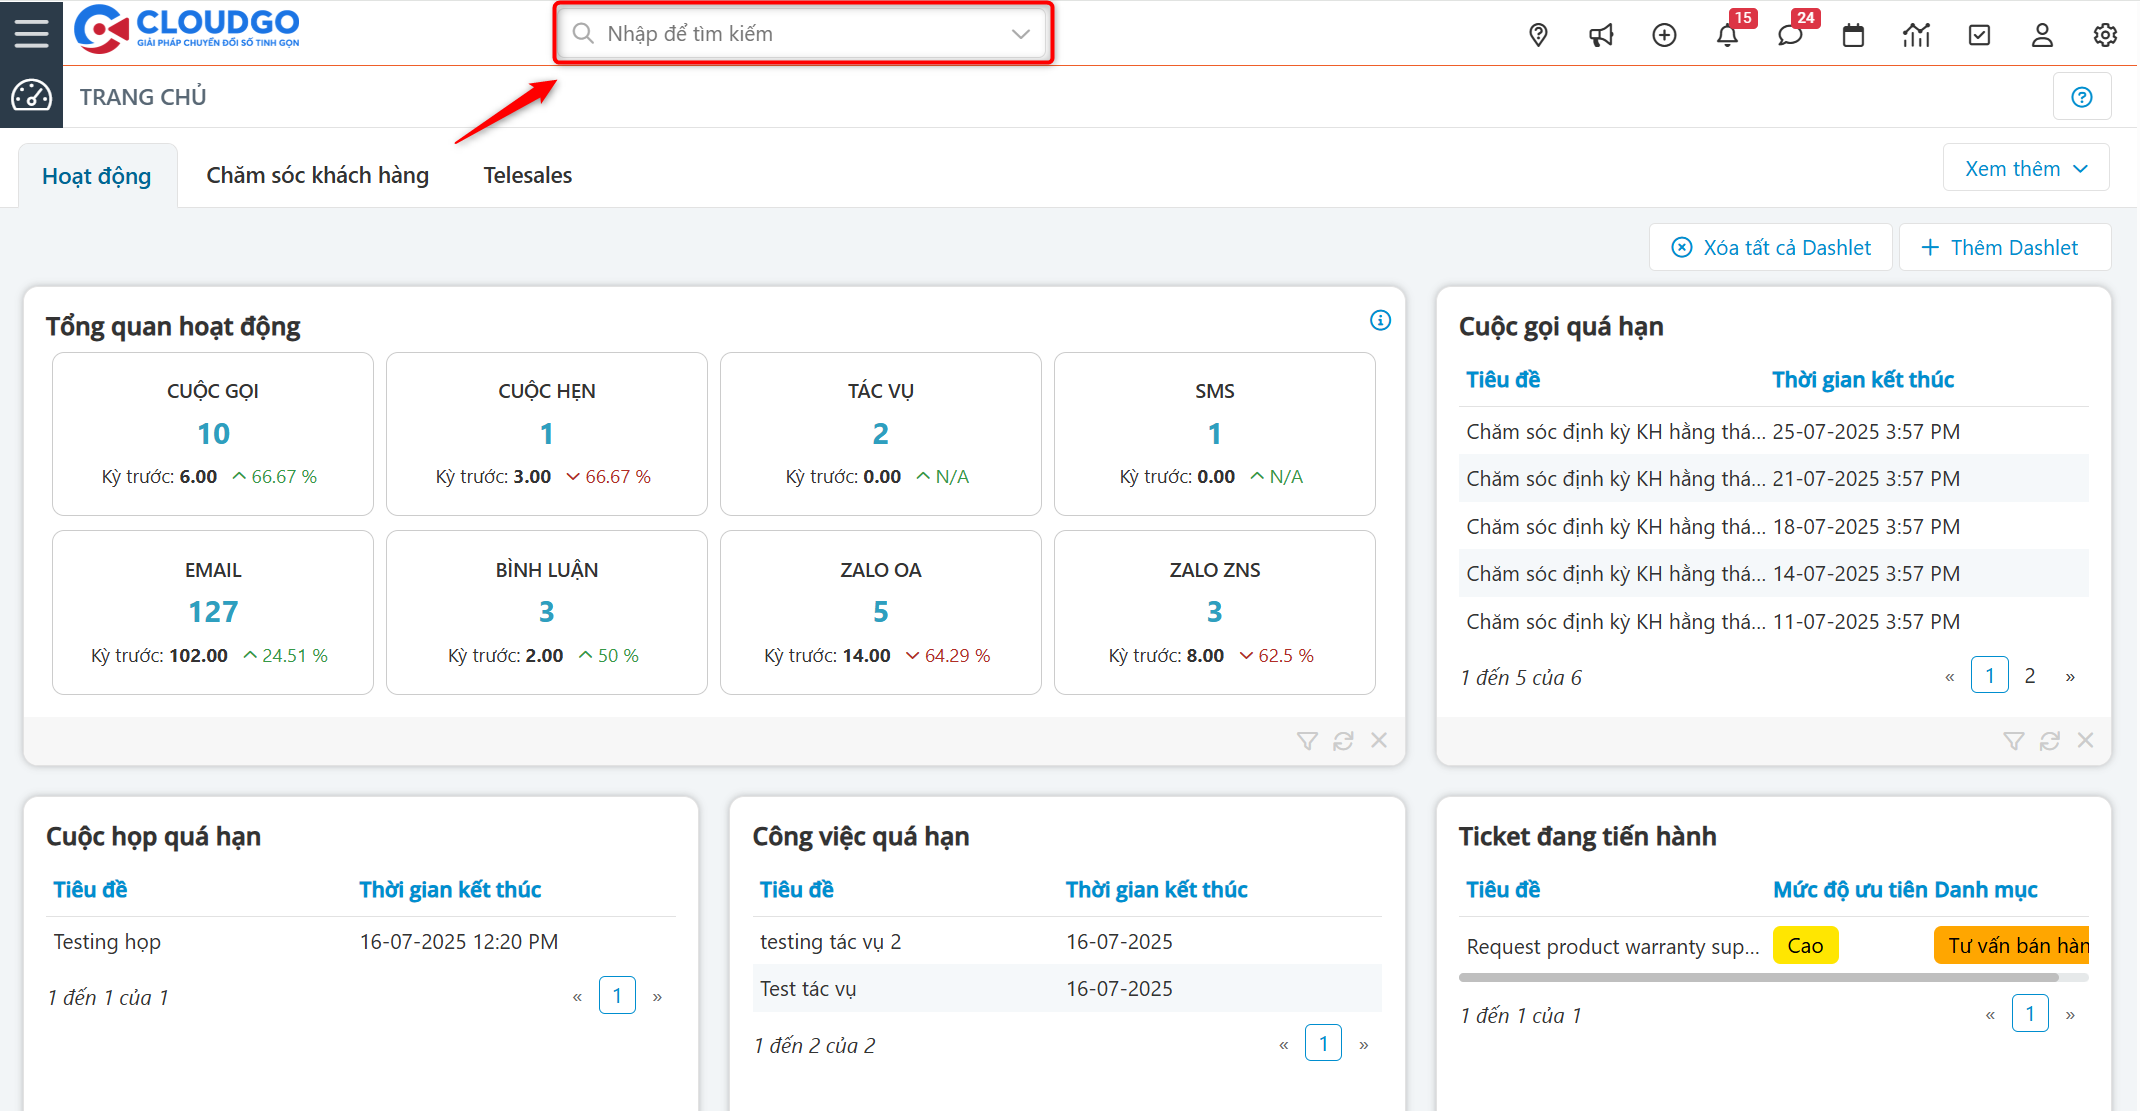The image size is (2140, 1111).
Task: Open the user profile icon
Action: pos(2042,35)
